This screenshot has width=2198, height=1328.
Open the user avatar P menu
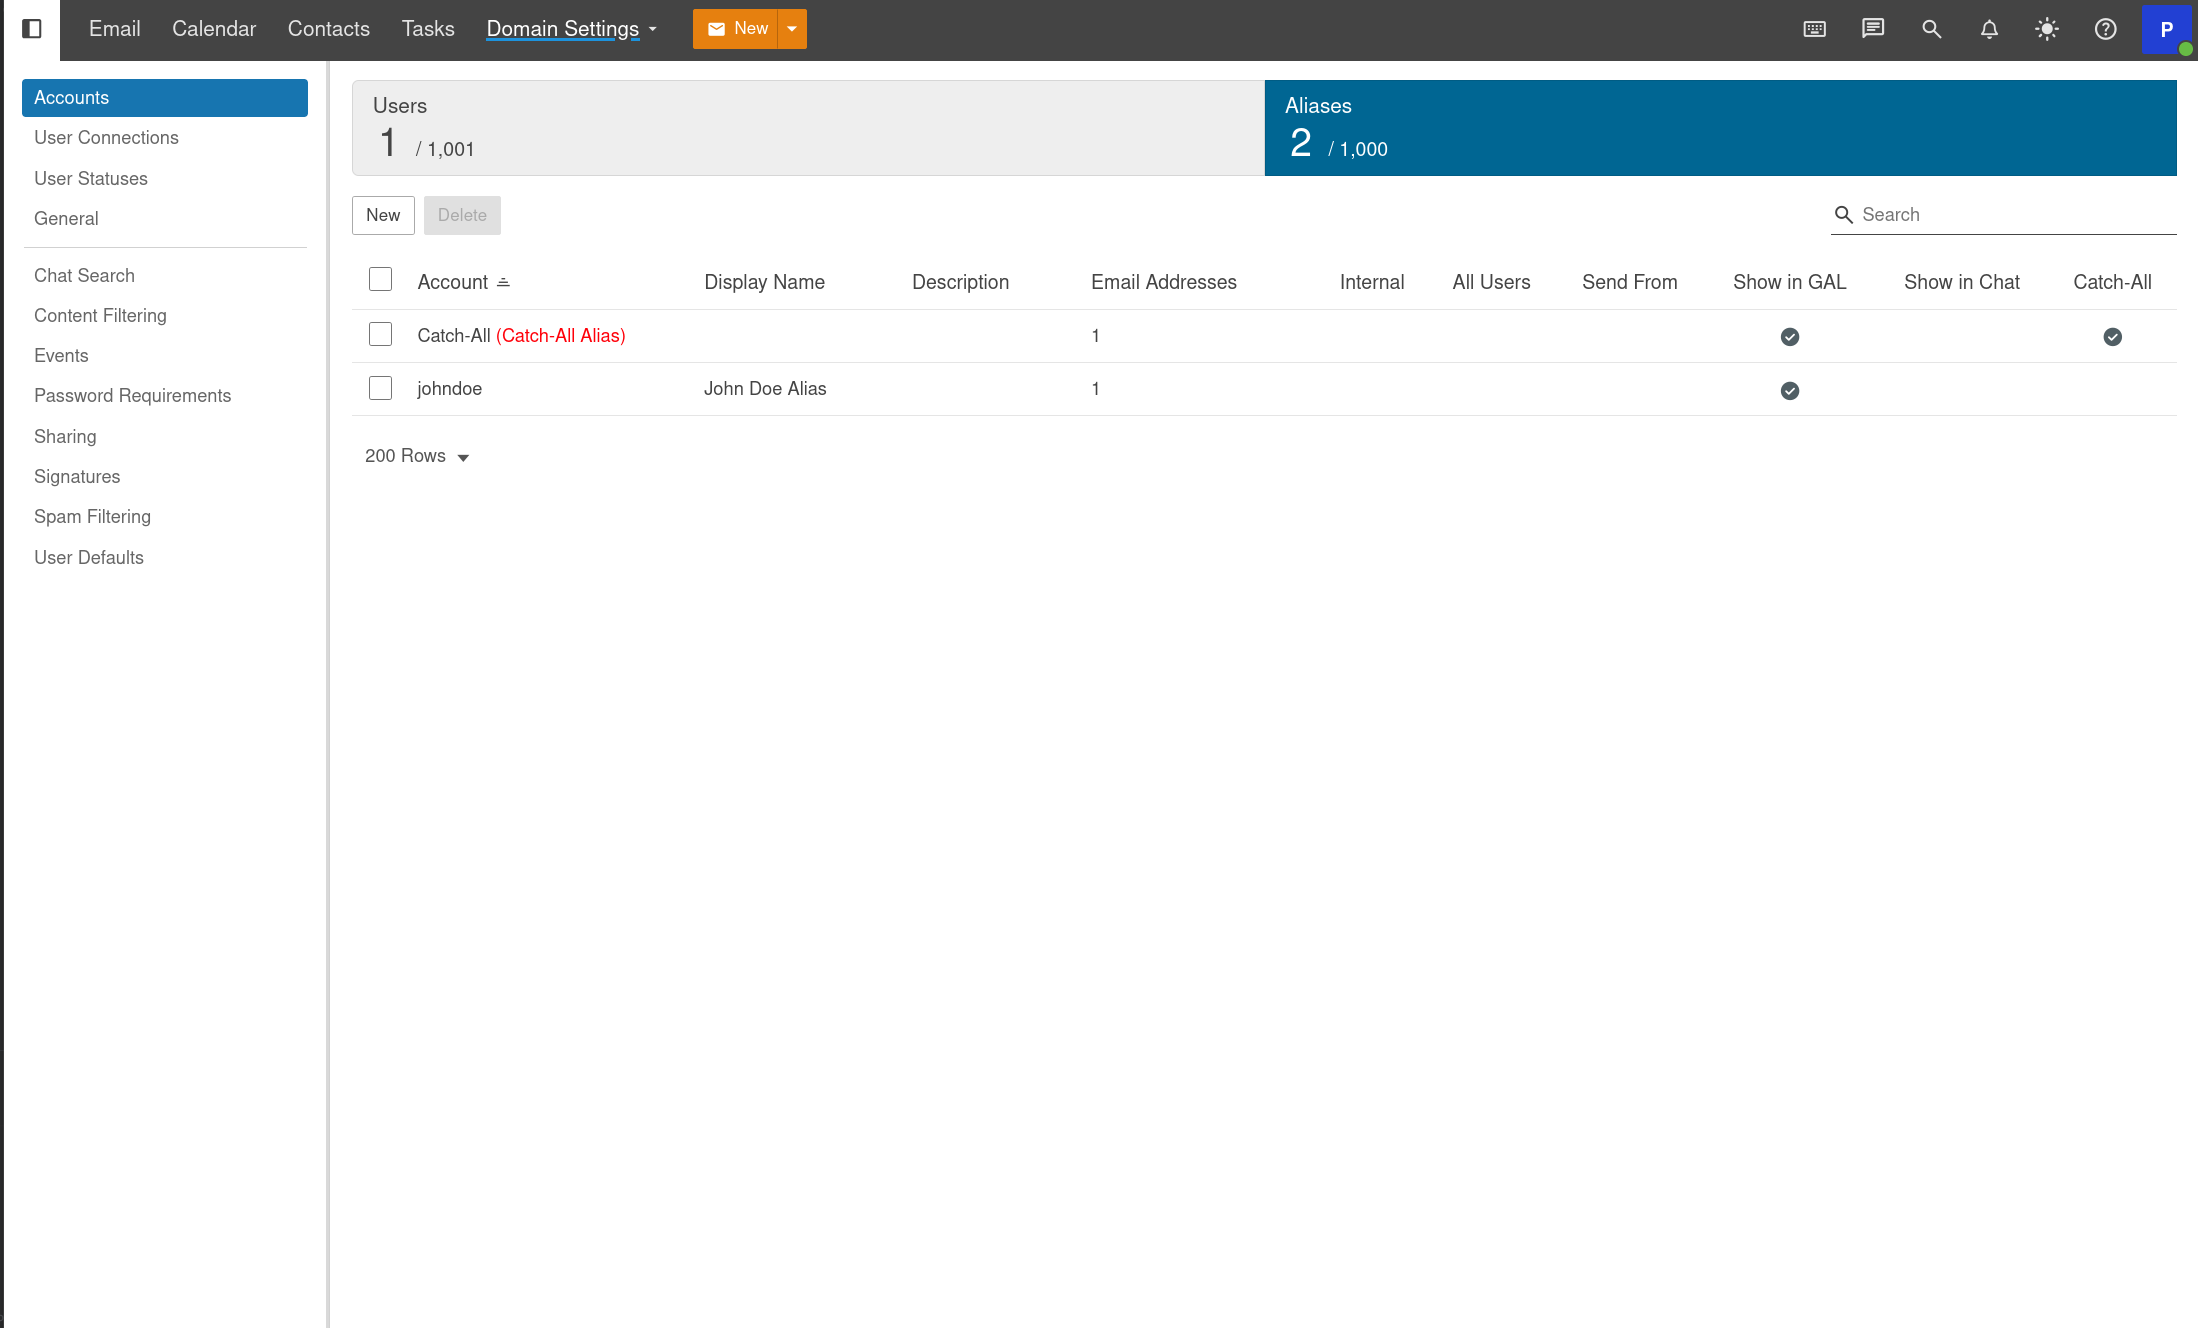coord(2166,29)
